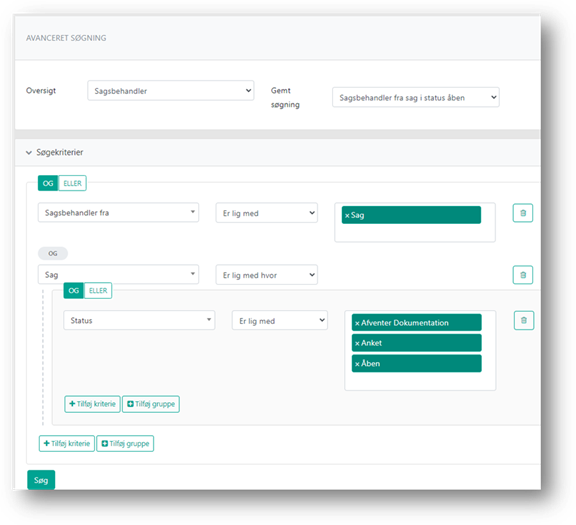Viewport: 576px width, 525px height.
Task: Open the Oversigt dropdown showing Sagsbehandler
Action: pyautogui.click(x=170, y=91)
